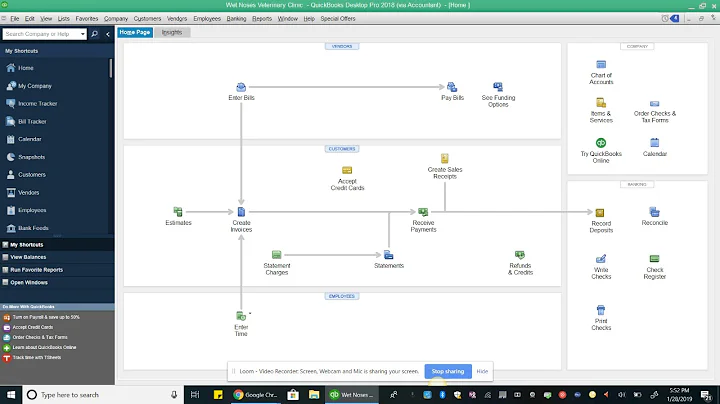Open the Company menu

click(x=116, y=19)
